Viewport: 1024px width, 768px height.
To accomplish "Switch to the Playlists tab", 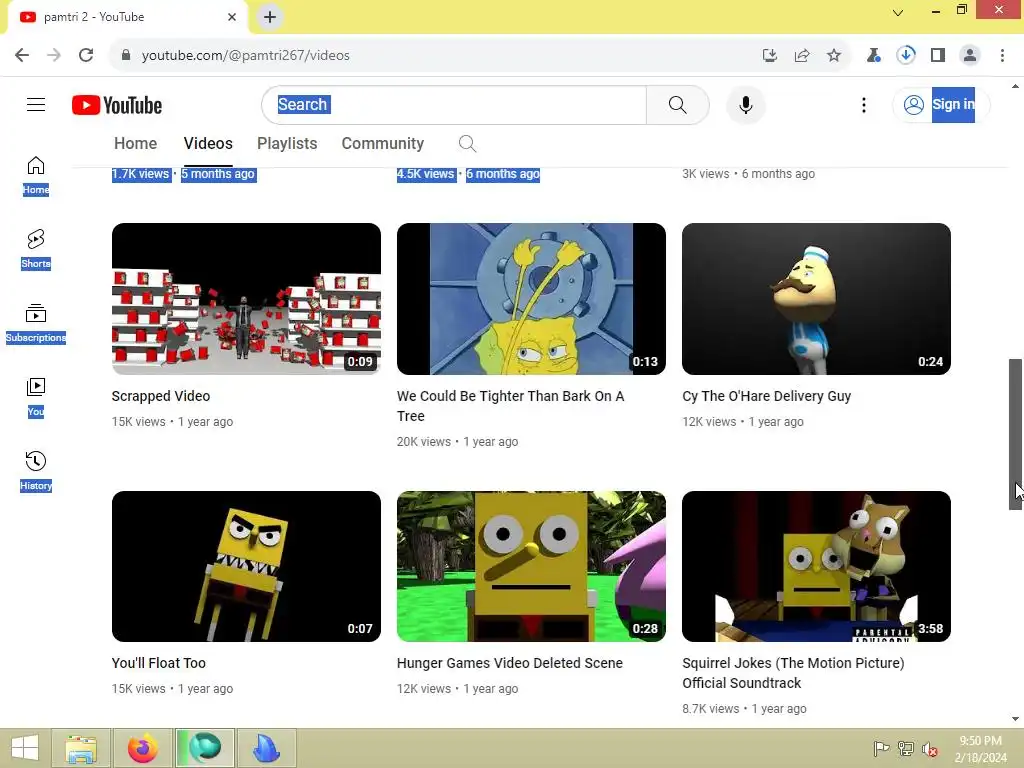I will 287,143.
